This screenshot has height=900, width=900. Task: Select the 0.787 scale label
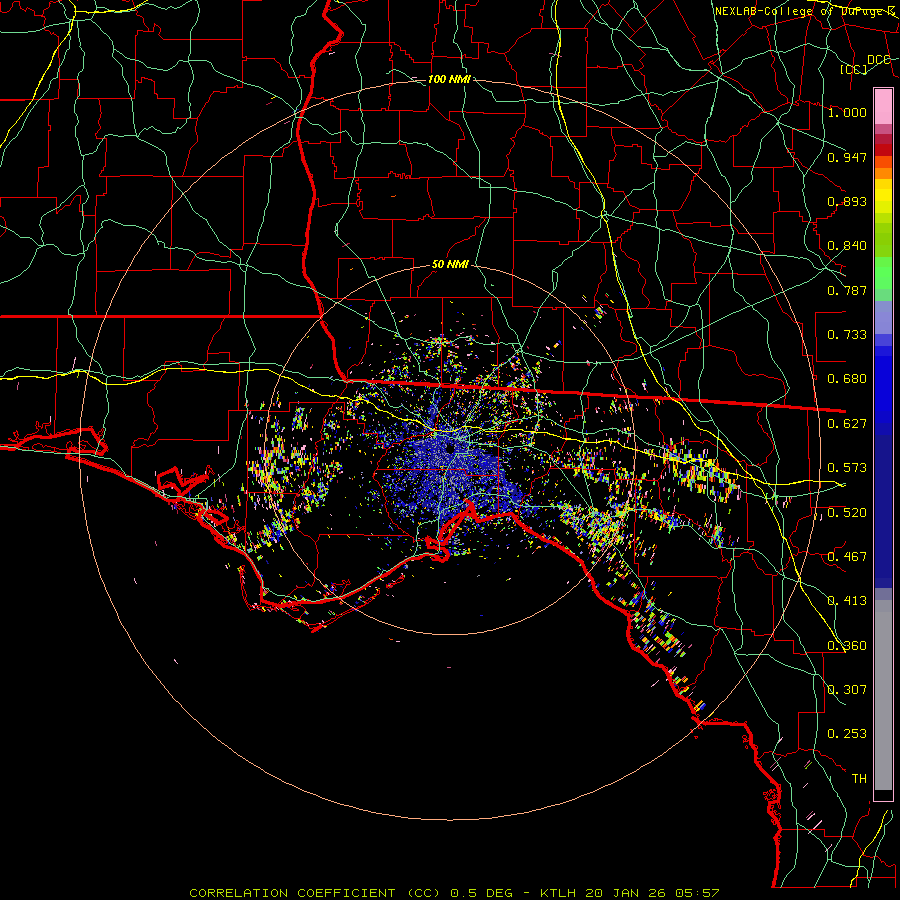tap(847, 290)
